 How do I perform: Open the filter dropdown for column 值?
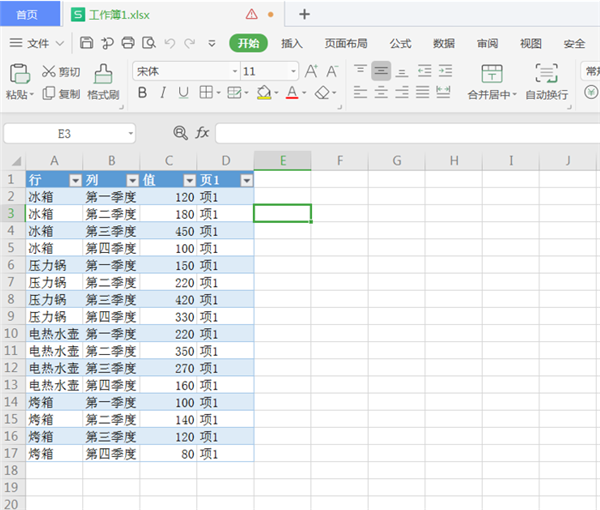(x=188, y=179)
